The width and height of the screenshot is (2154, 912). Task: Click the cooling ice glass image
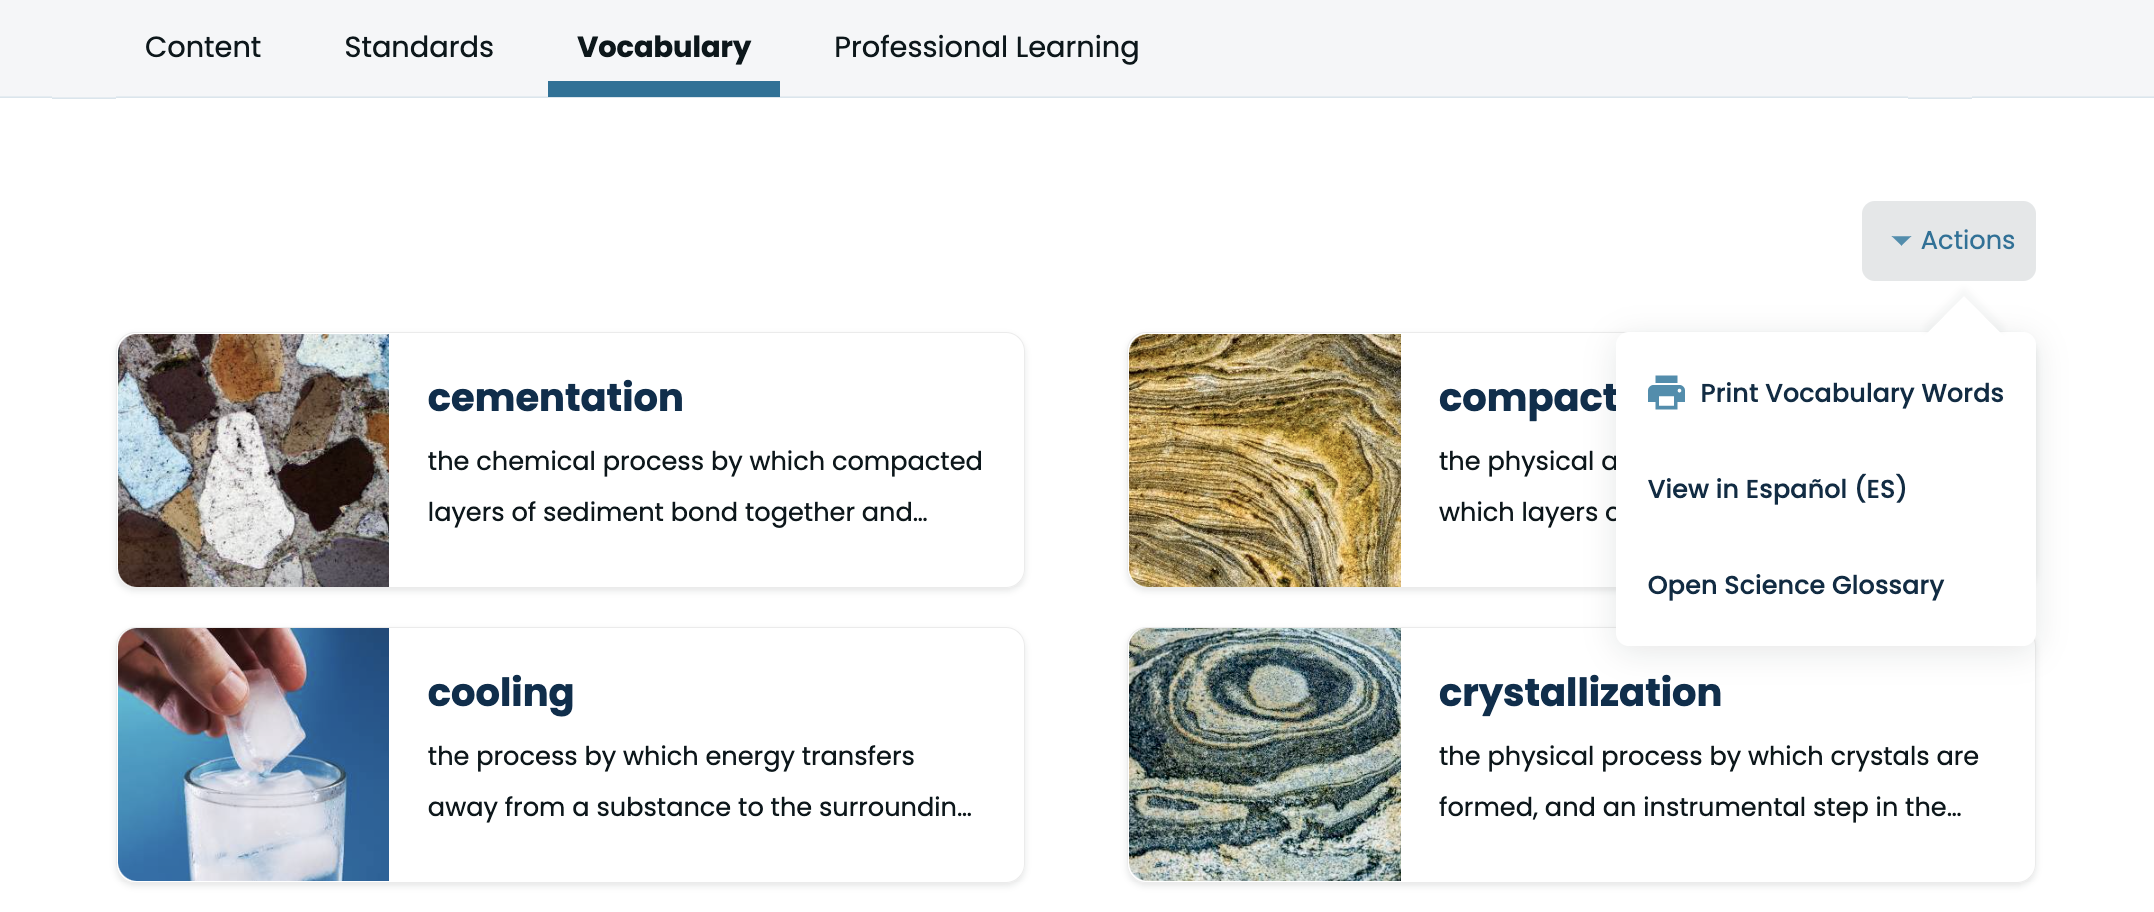(x=254, y=754)
